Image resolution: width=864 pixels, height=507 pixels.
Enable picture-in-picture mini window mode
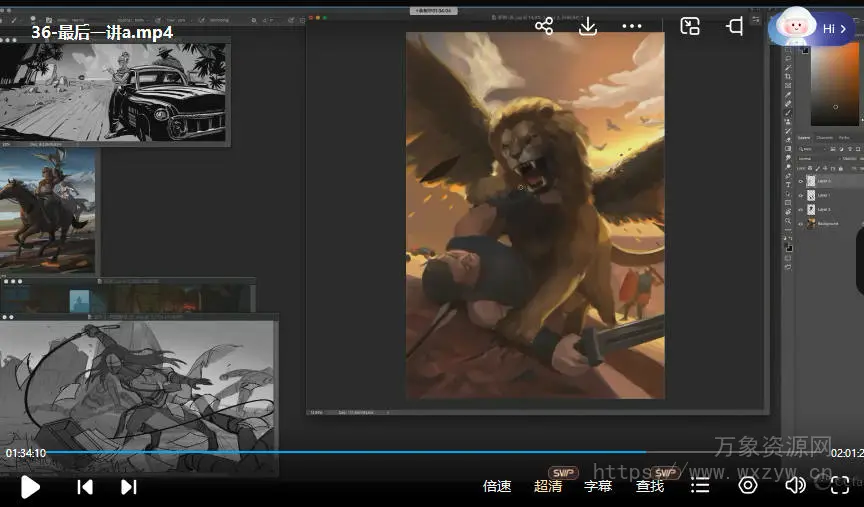click(690, 27)
